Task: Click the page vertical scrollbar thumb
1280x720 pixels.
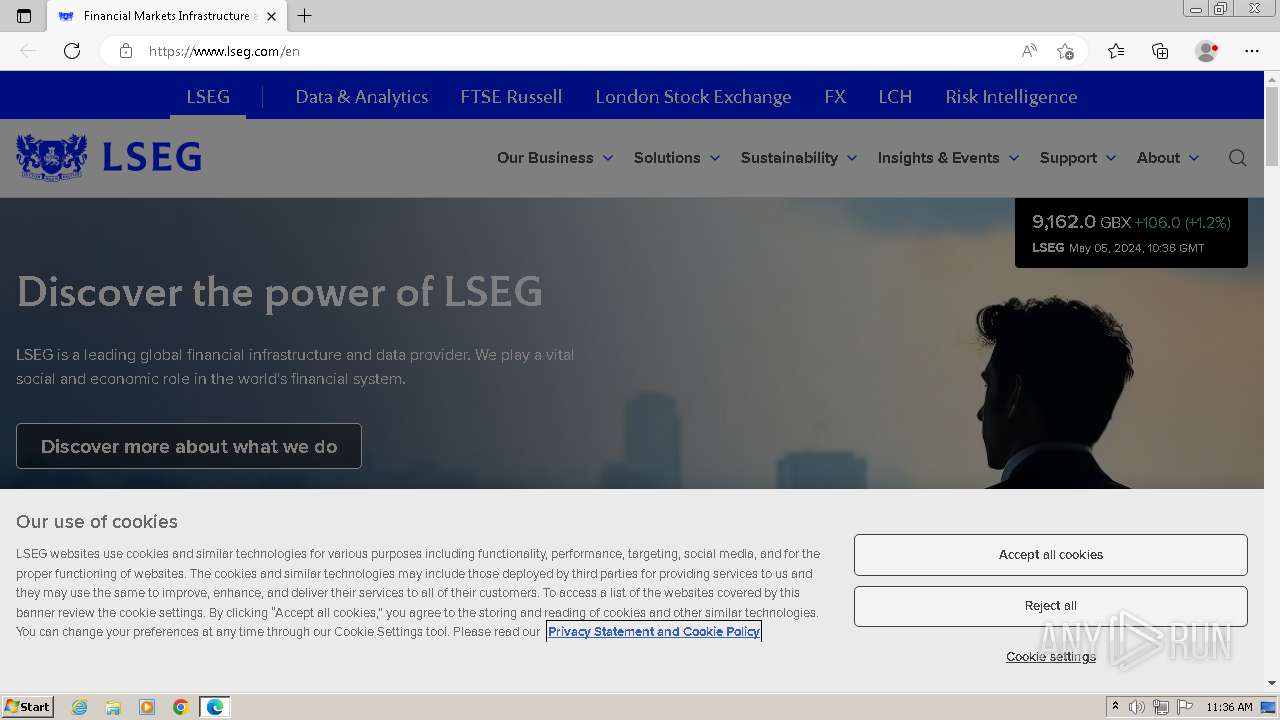Action: tap(1272, 127)
